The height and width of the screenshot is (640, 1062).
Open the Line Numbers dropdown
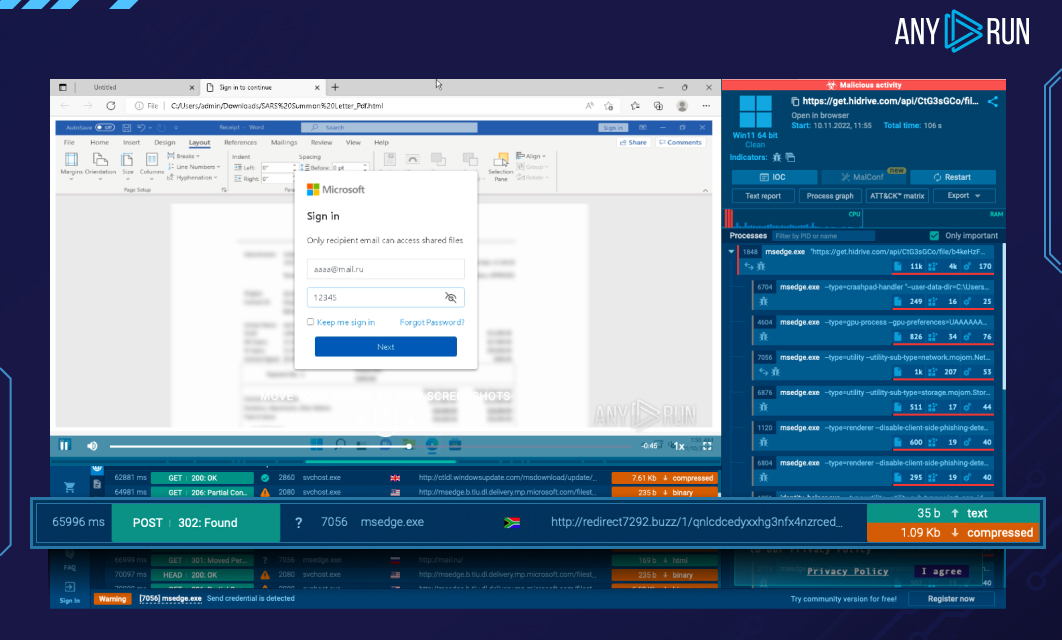pyautogui.click(x=194, y=167)
